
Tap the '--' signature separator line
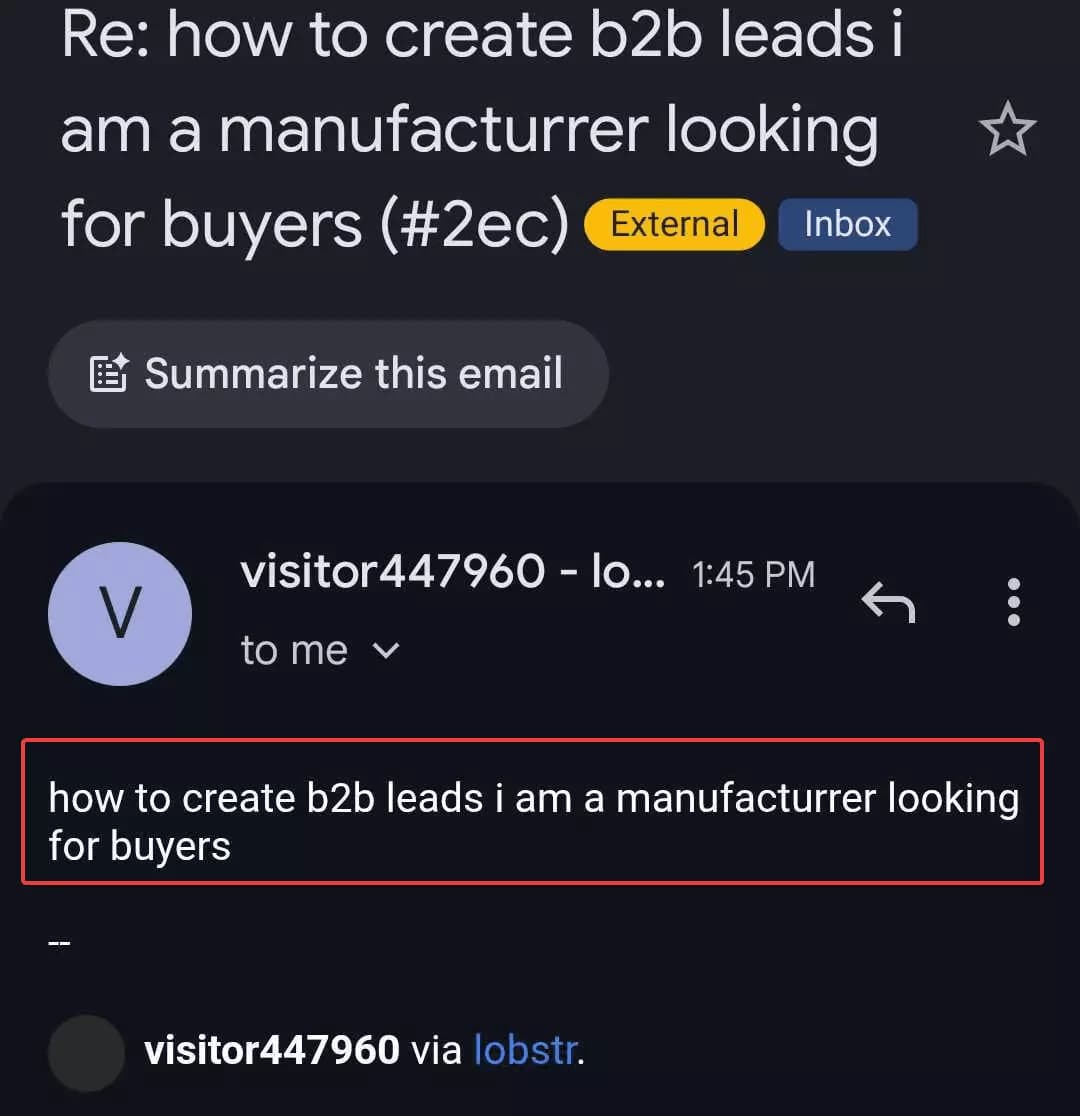pyautogui.click(x=59, y=943)
